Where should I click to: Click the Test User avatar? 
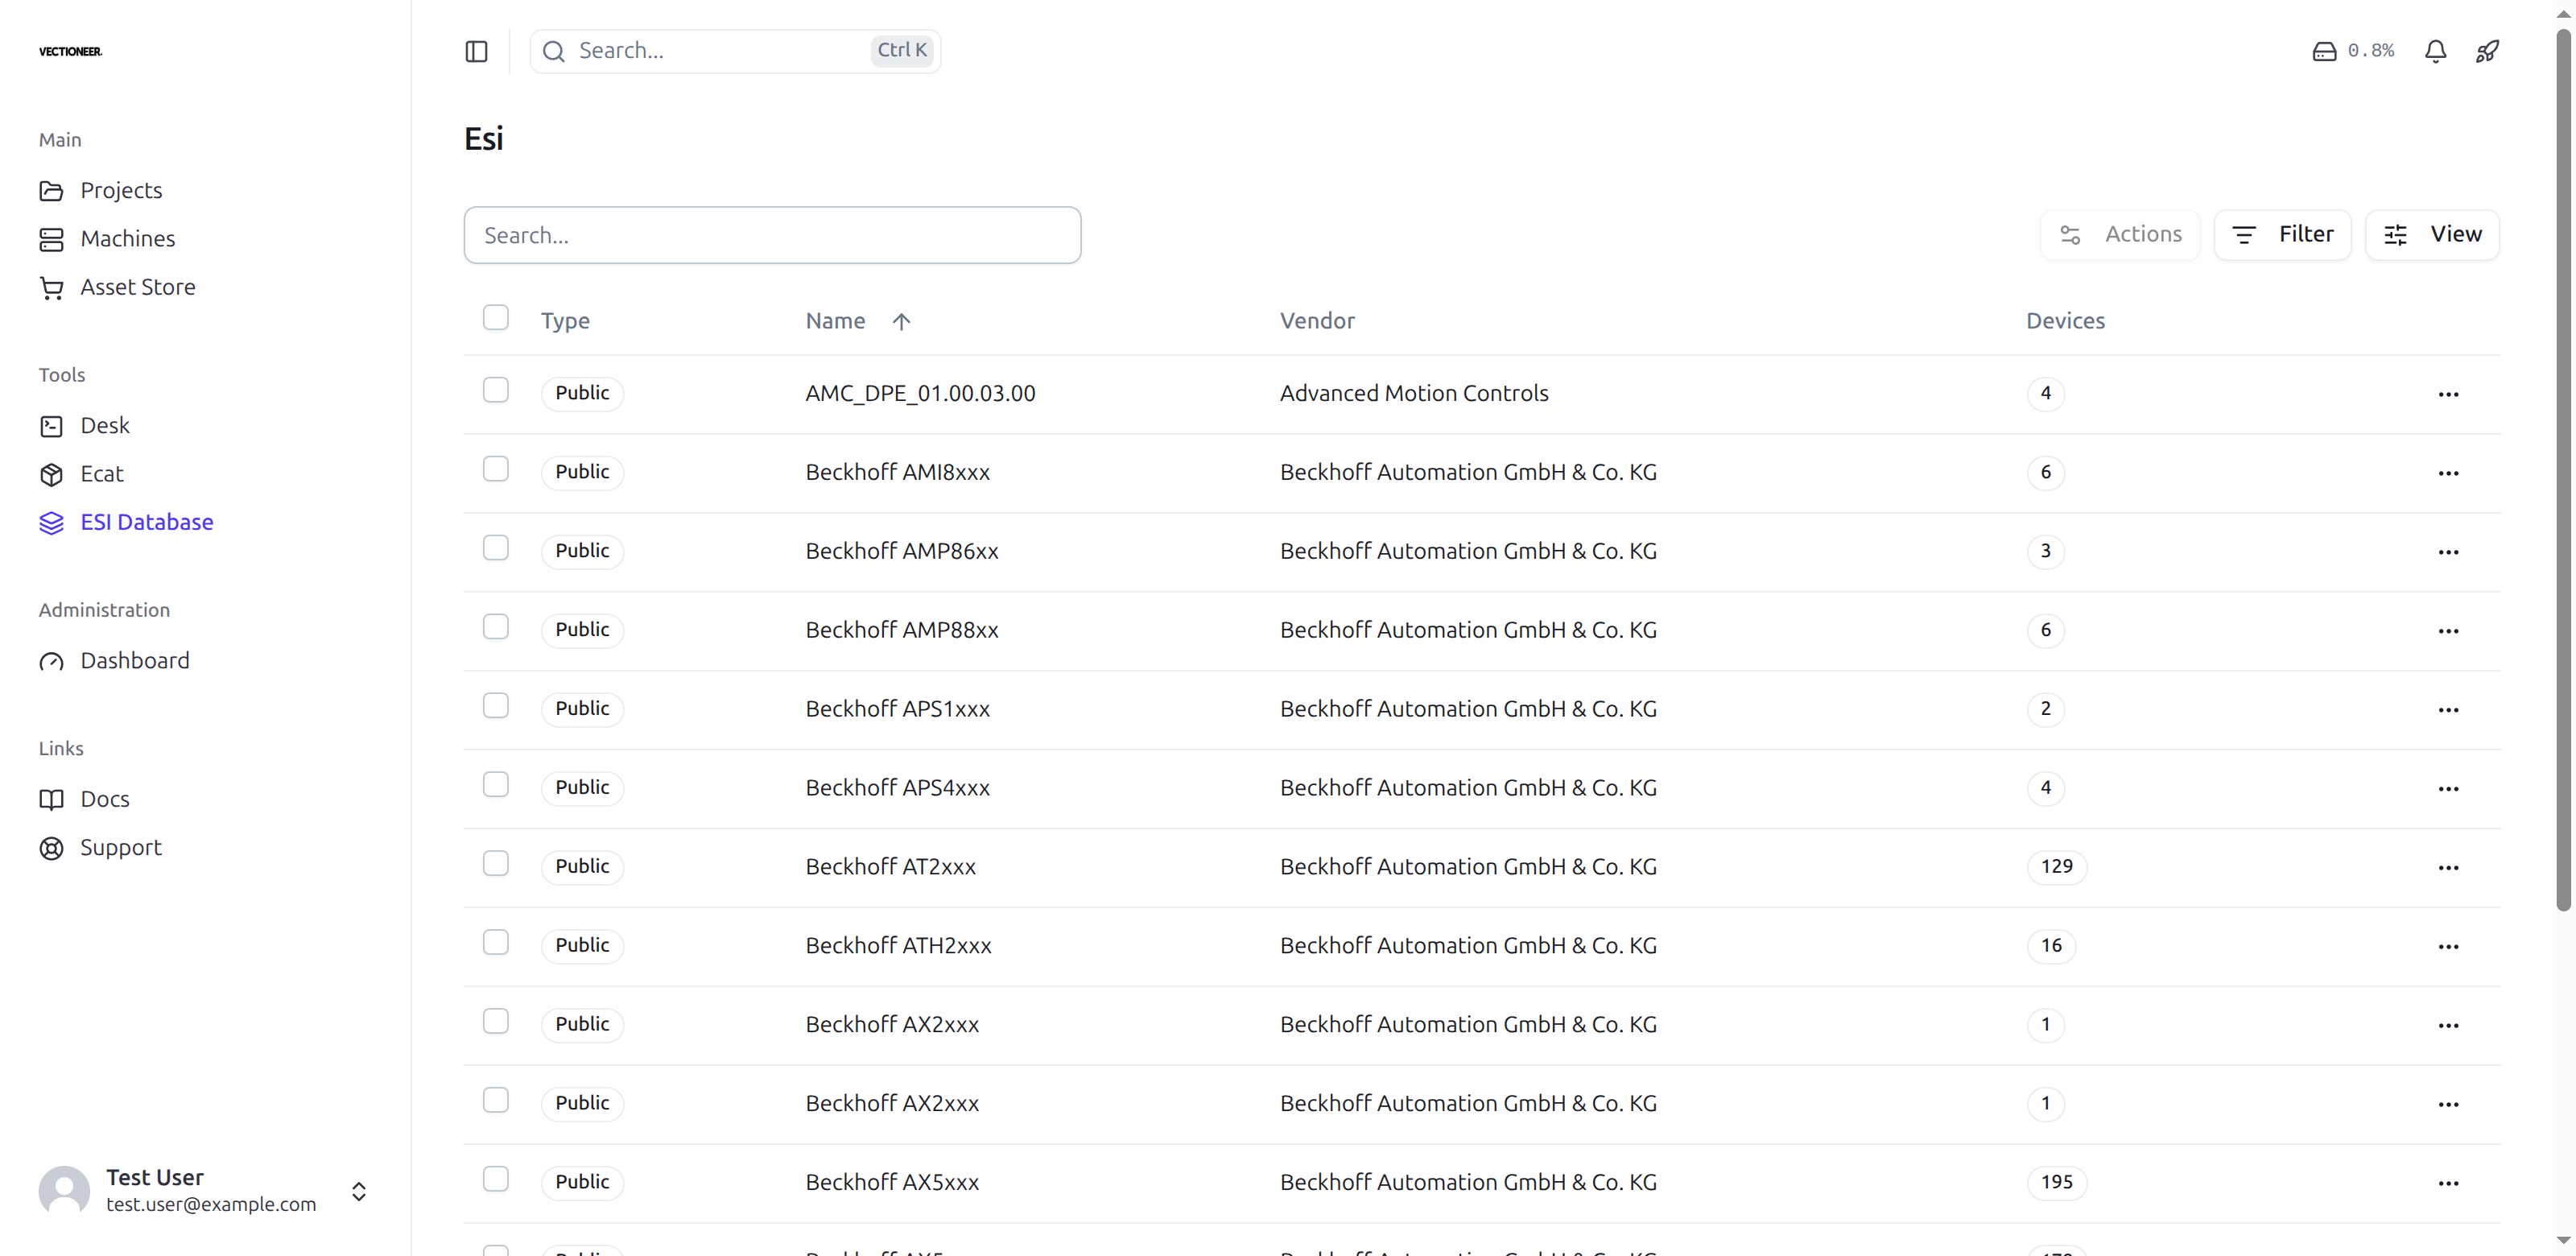click(x=64, y=1191)
